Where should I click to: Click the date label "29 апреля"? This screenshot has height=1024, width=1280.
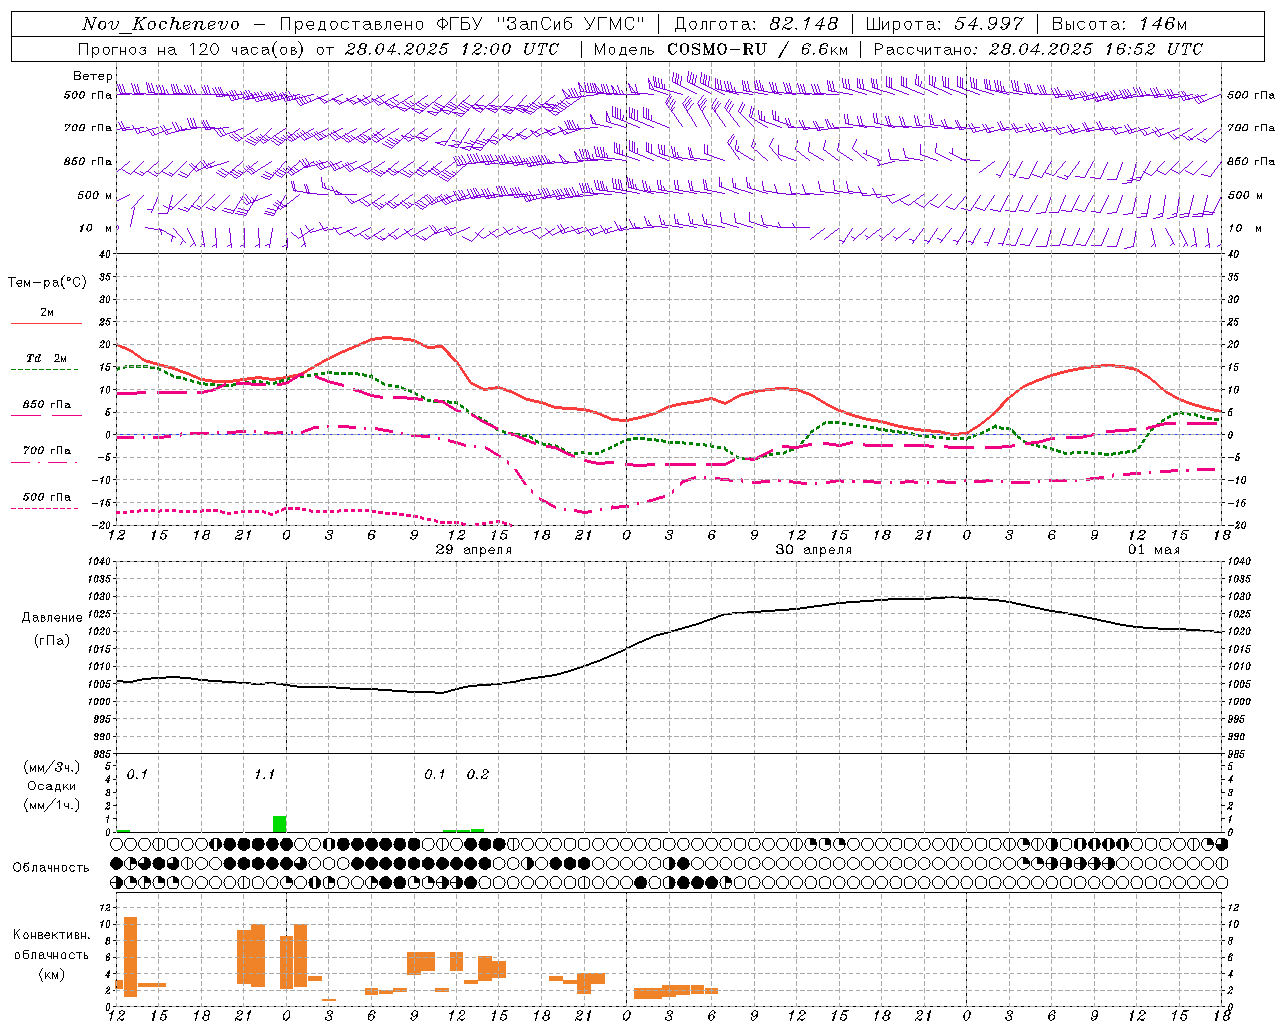pos(474,550)
